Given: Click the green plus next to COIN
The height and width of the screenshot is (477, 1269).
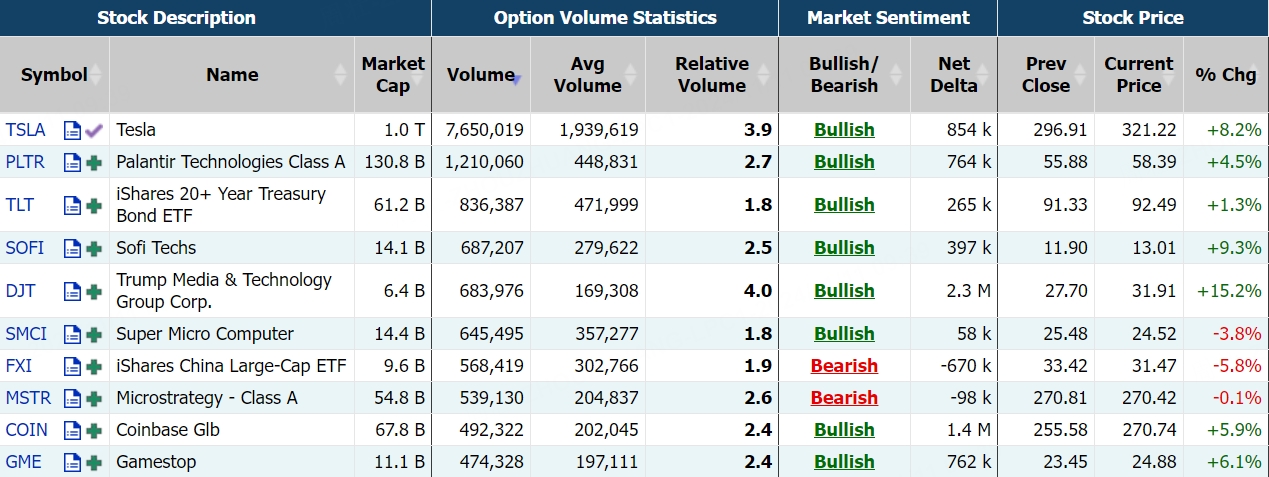Looking at the screenshot, I should [94, 430].
